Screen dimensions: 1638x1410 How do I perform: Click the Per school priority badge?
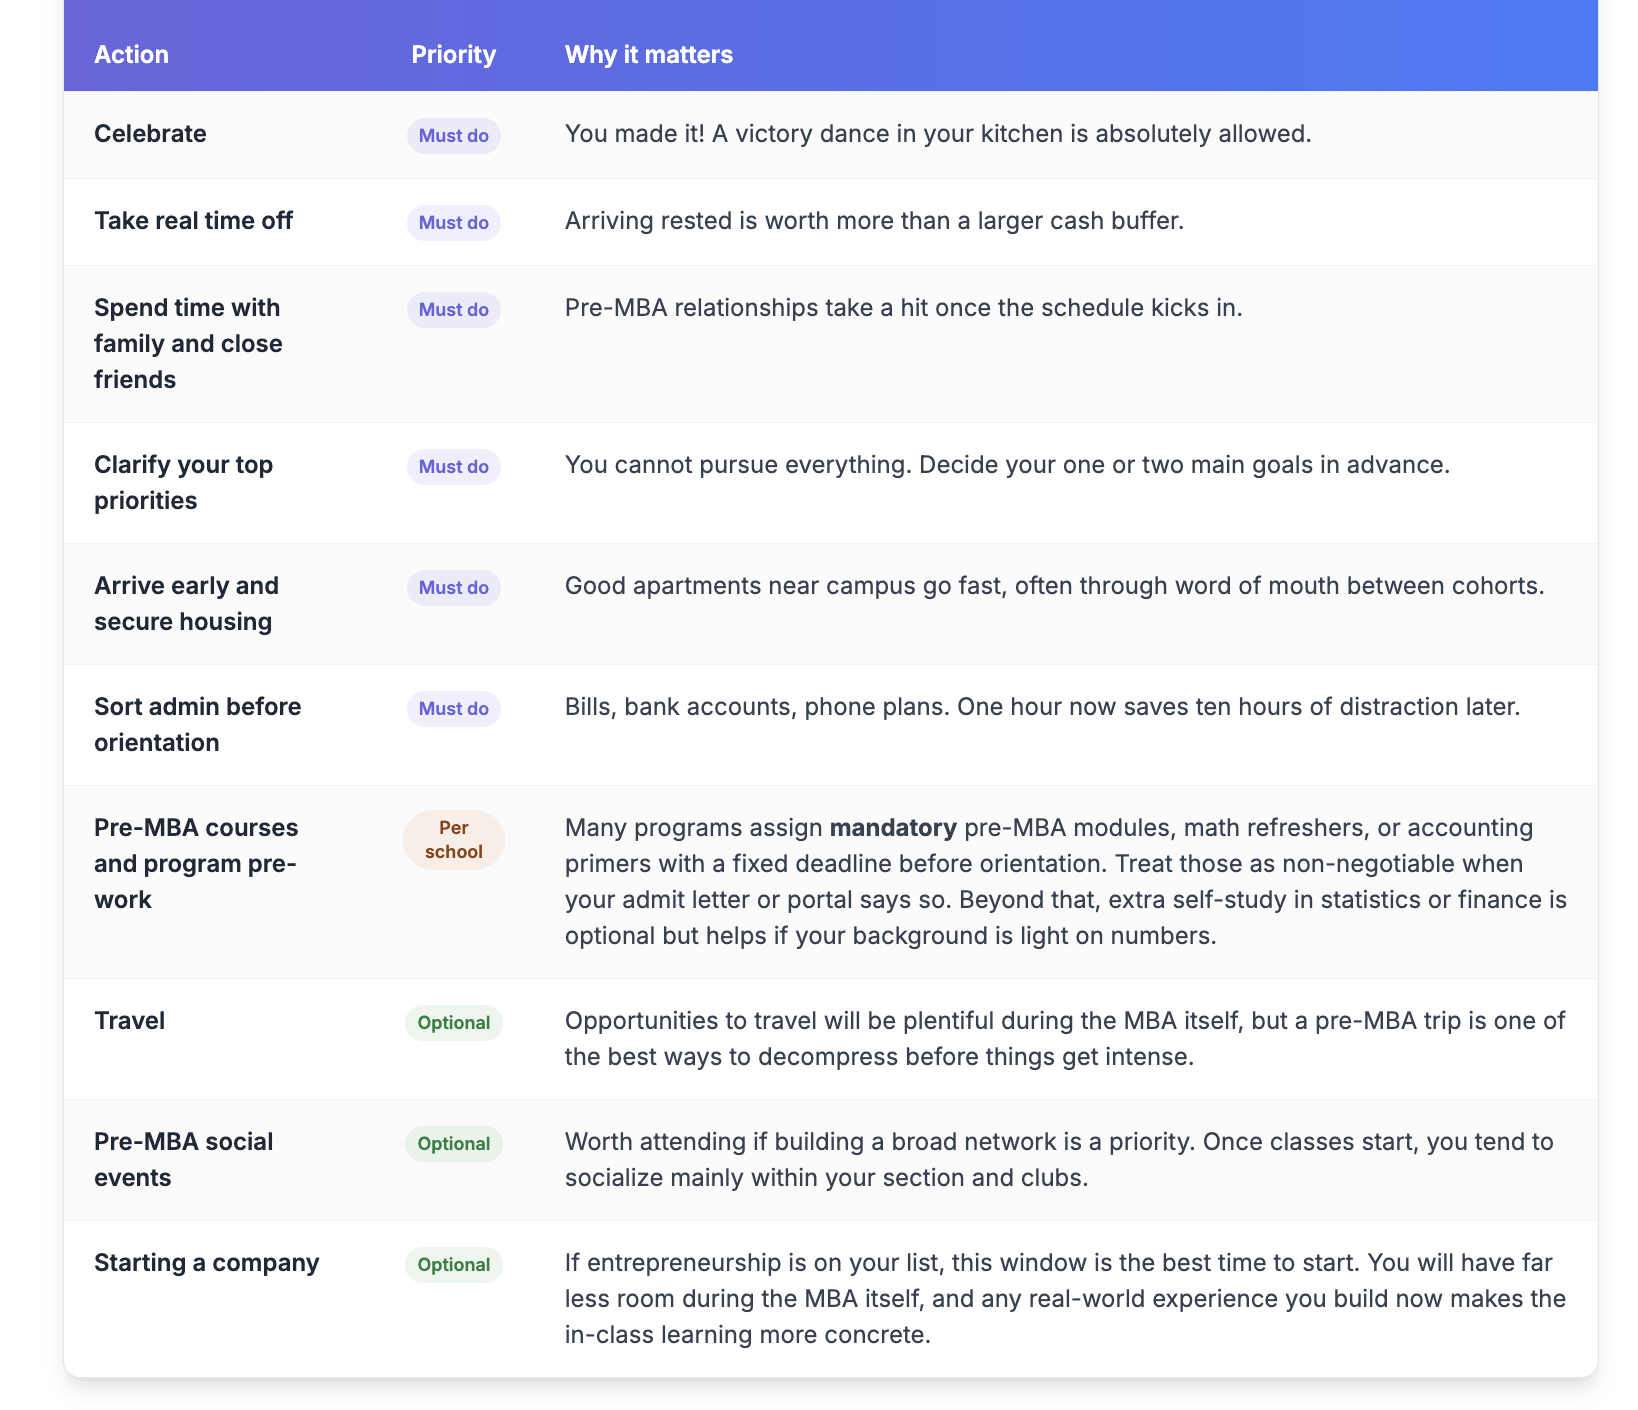pos(453,840)
